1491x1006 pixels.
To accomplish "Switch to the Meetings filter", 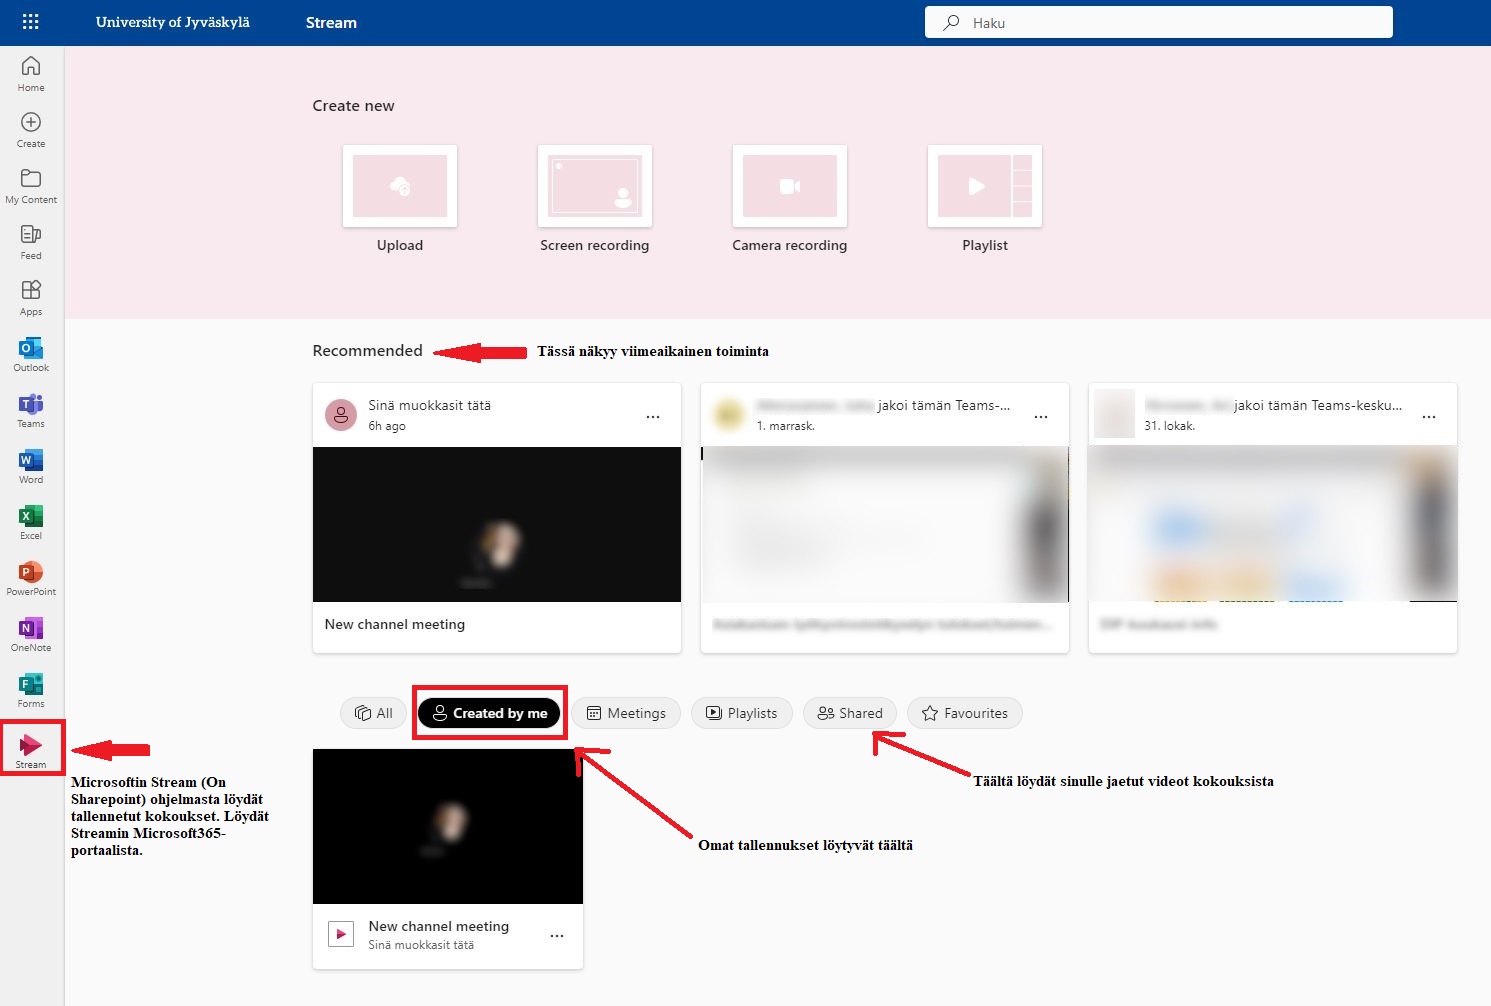I will [x=626, y=713].
